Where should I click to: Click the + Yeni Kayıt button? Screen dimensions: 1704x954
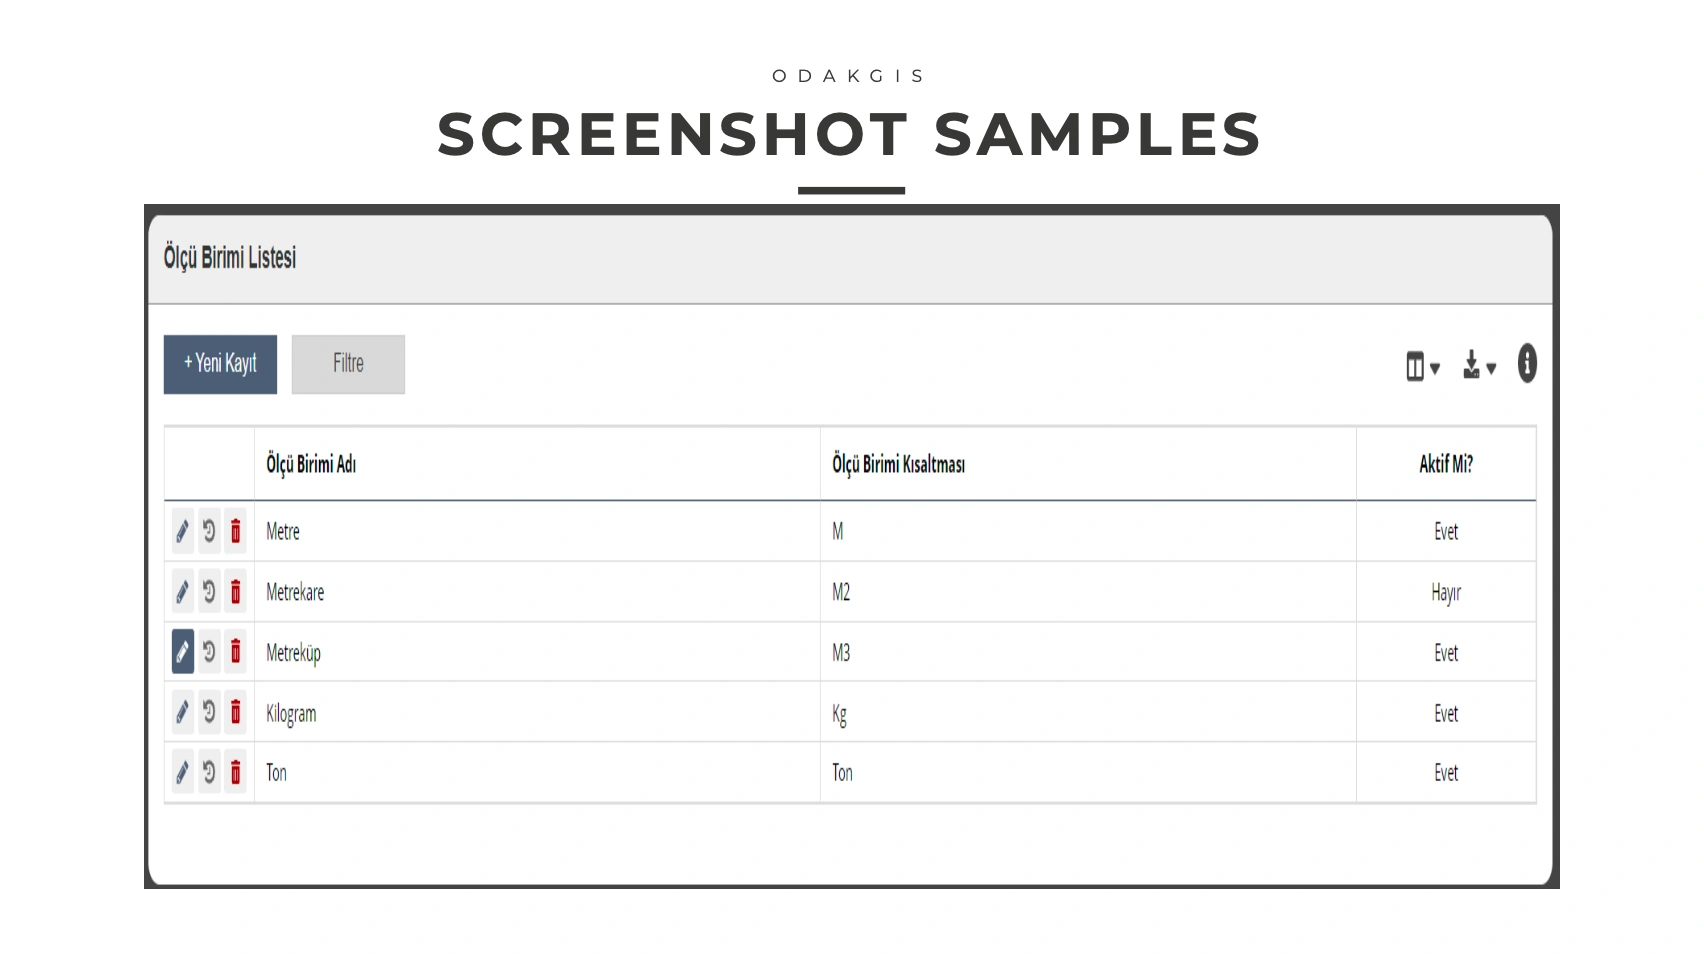(220, 364)
